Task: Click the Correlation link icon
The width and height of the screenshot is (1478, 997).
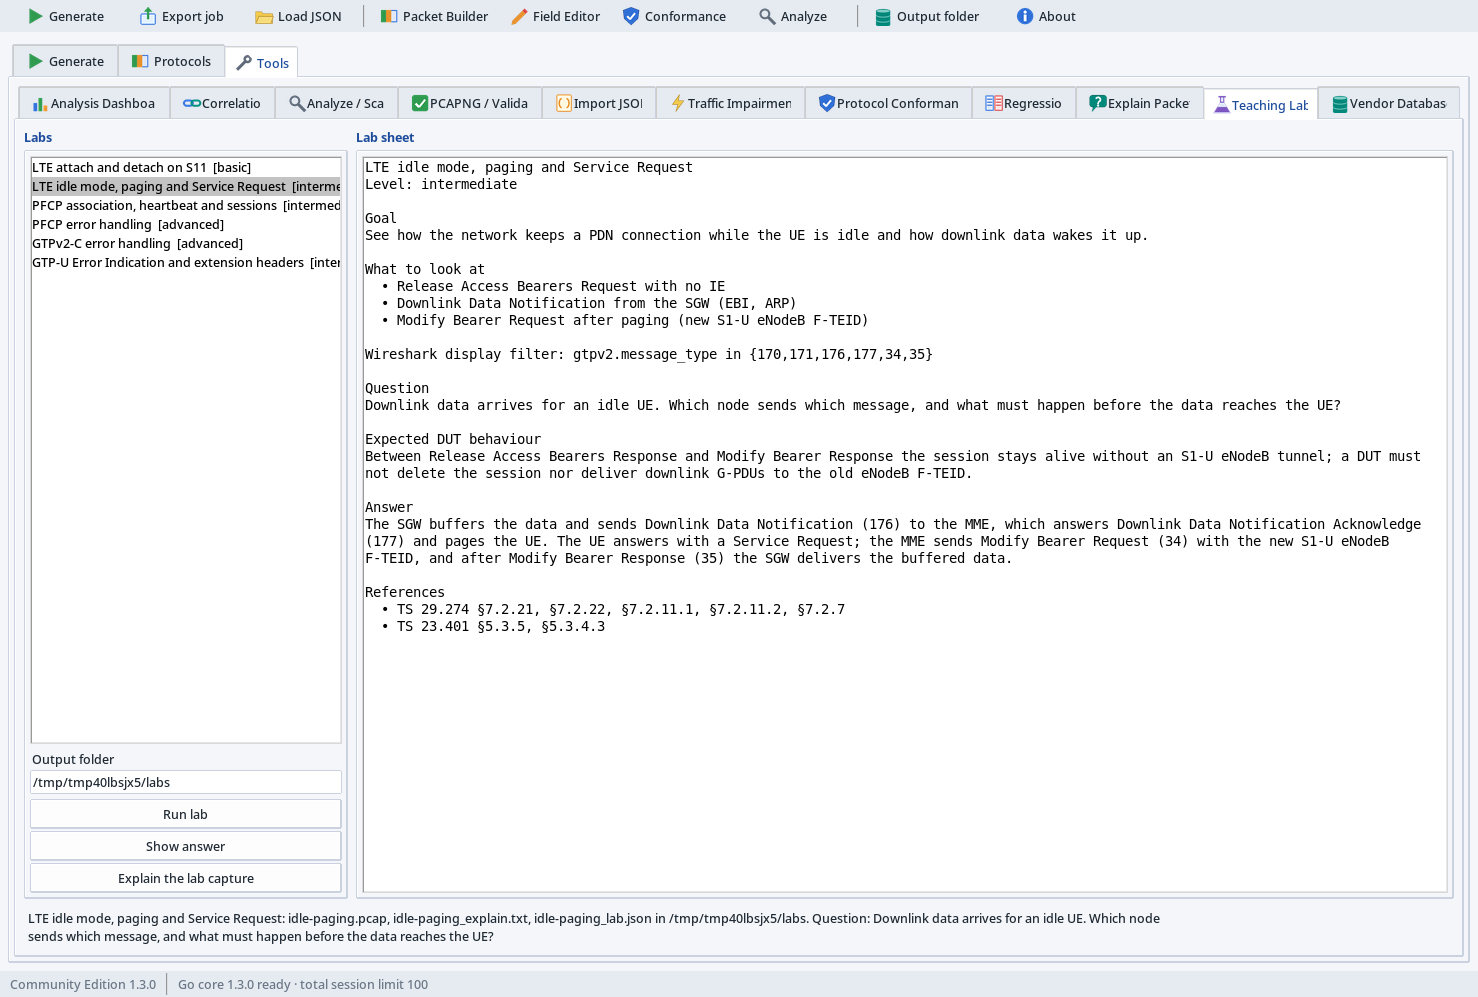Action: point(192,103)
